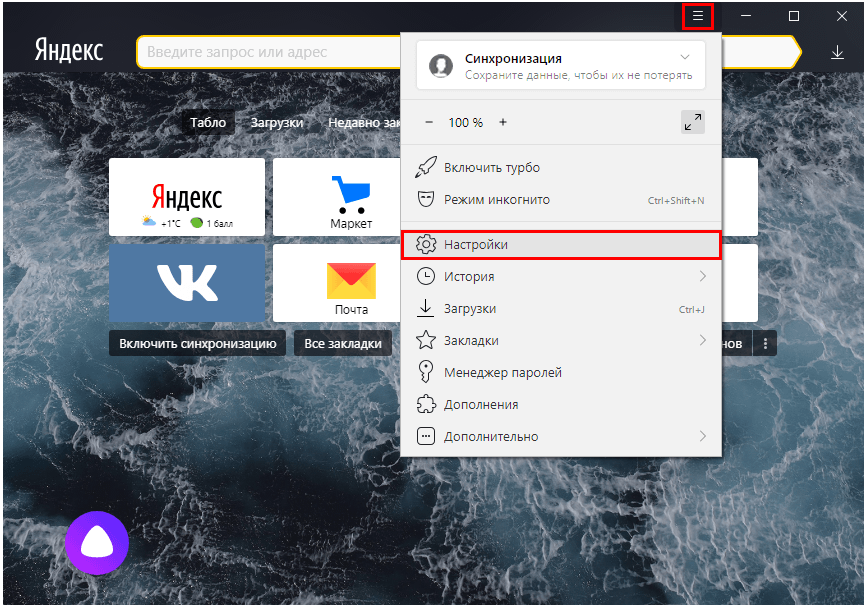The height and width of the screenshot is (608, 867).
Task: Open the hamburger main menu button
Action: pos(698,16)
